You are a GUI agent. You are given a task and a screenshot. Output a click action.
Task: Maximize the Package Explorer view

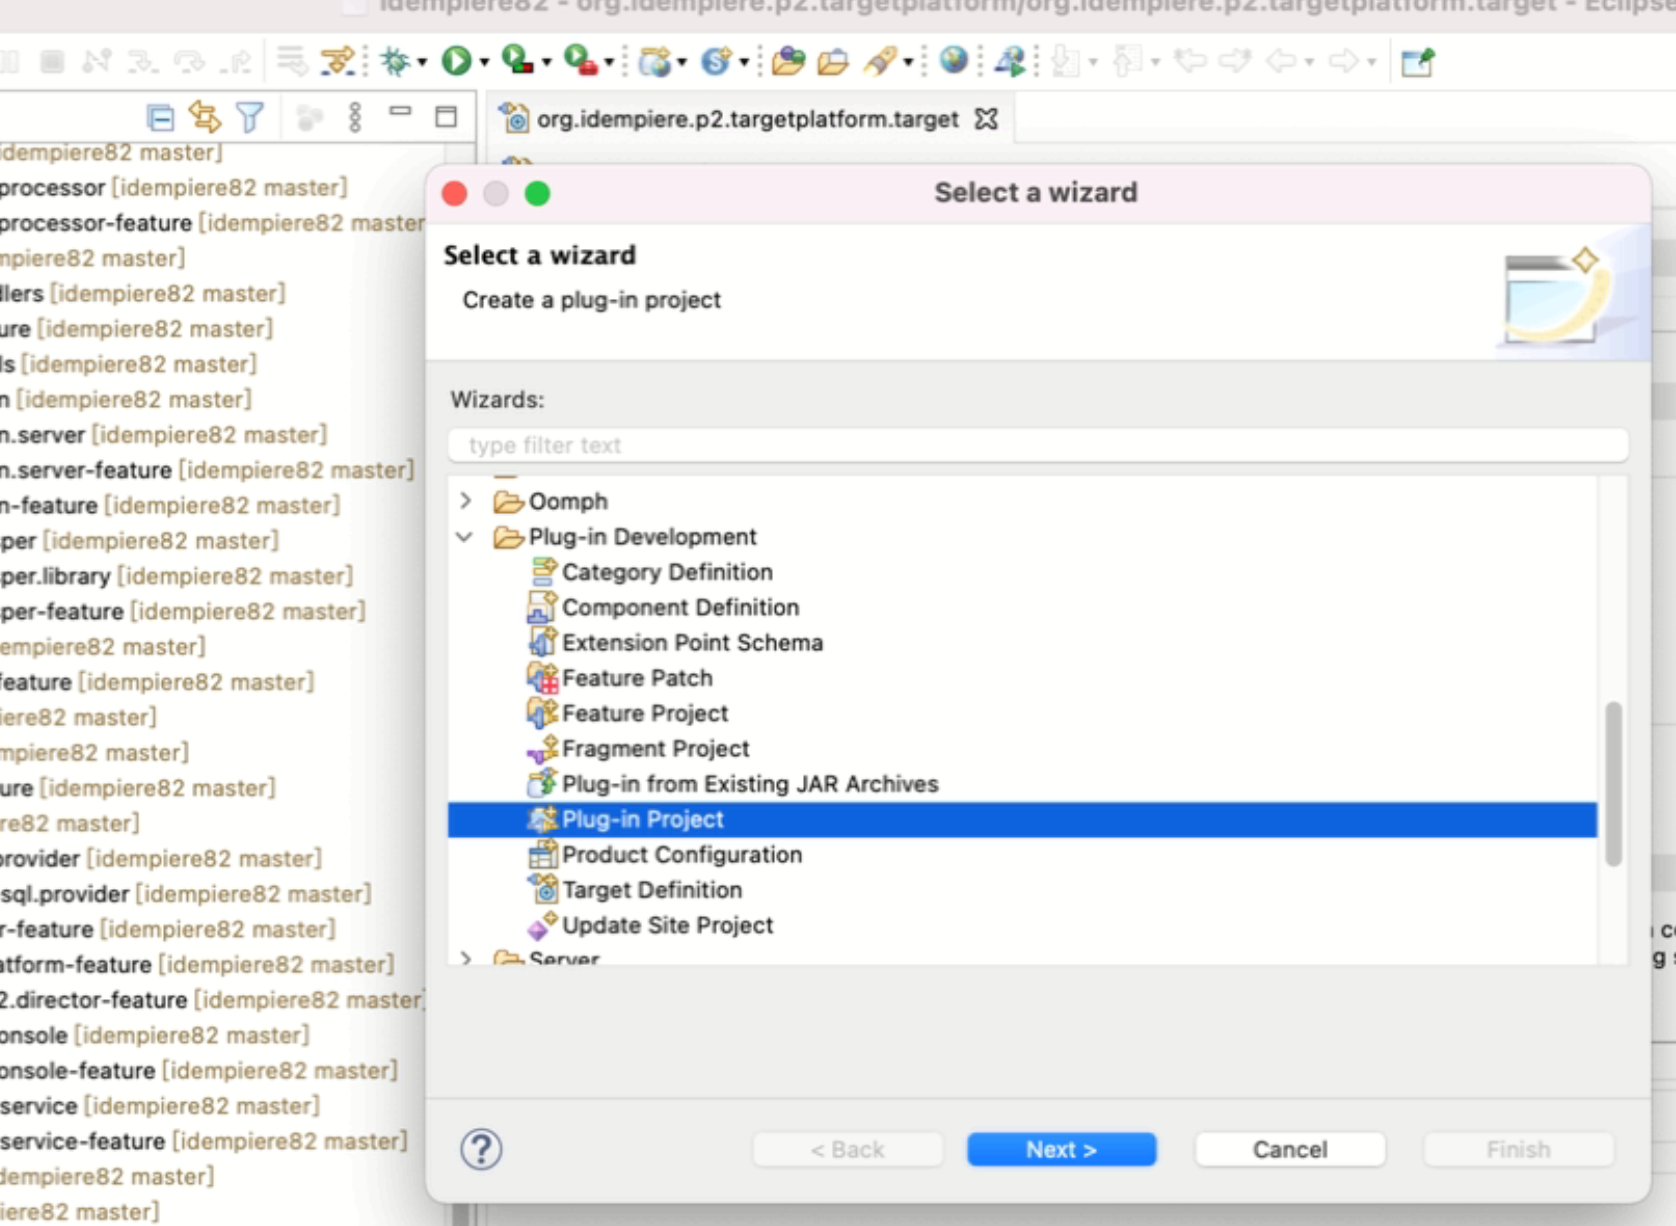pos(446,116)
